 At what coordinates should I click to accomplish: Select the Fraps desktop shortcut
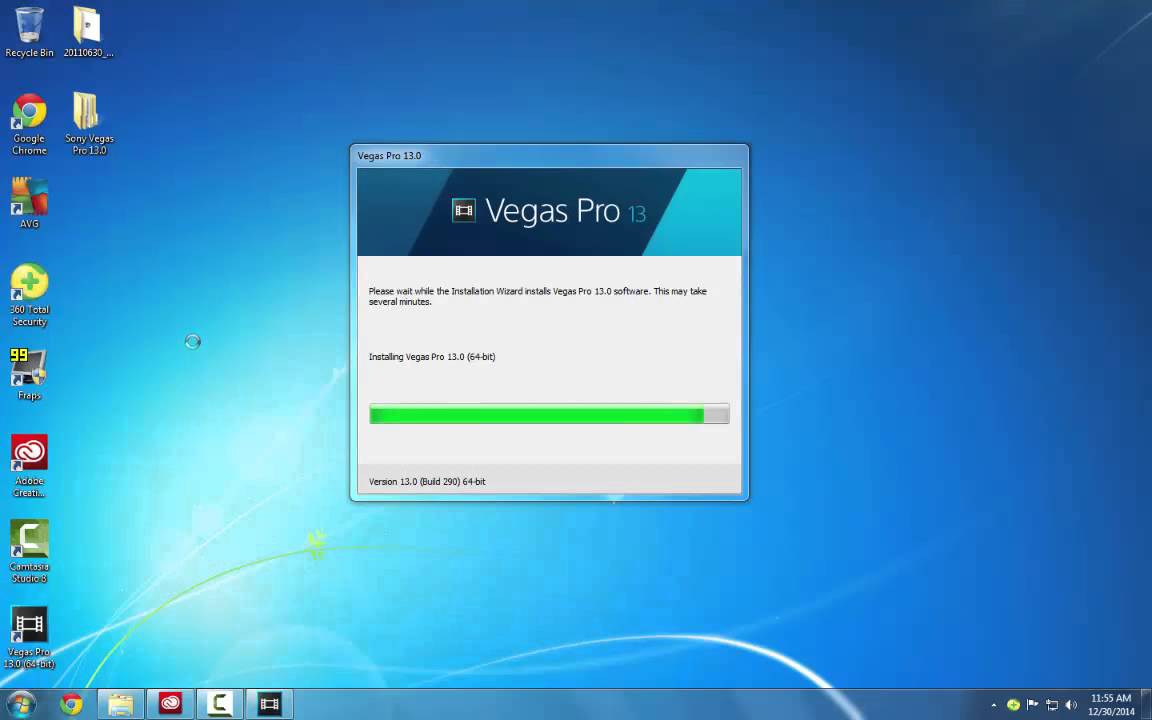(29, 375)
